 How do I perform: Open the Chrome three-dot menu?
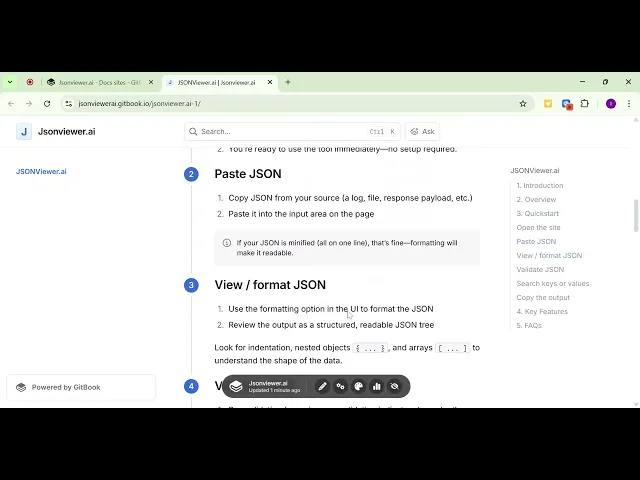[x=629, y=104]
